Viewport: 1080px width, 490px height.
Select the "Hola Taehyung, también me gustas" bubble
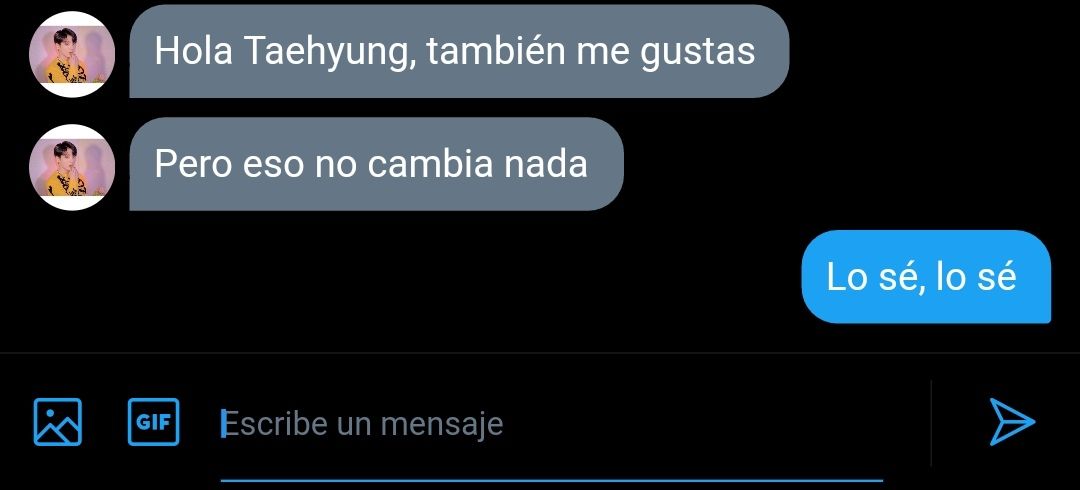tap(459, 51)
